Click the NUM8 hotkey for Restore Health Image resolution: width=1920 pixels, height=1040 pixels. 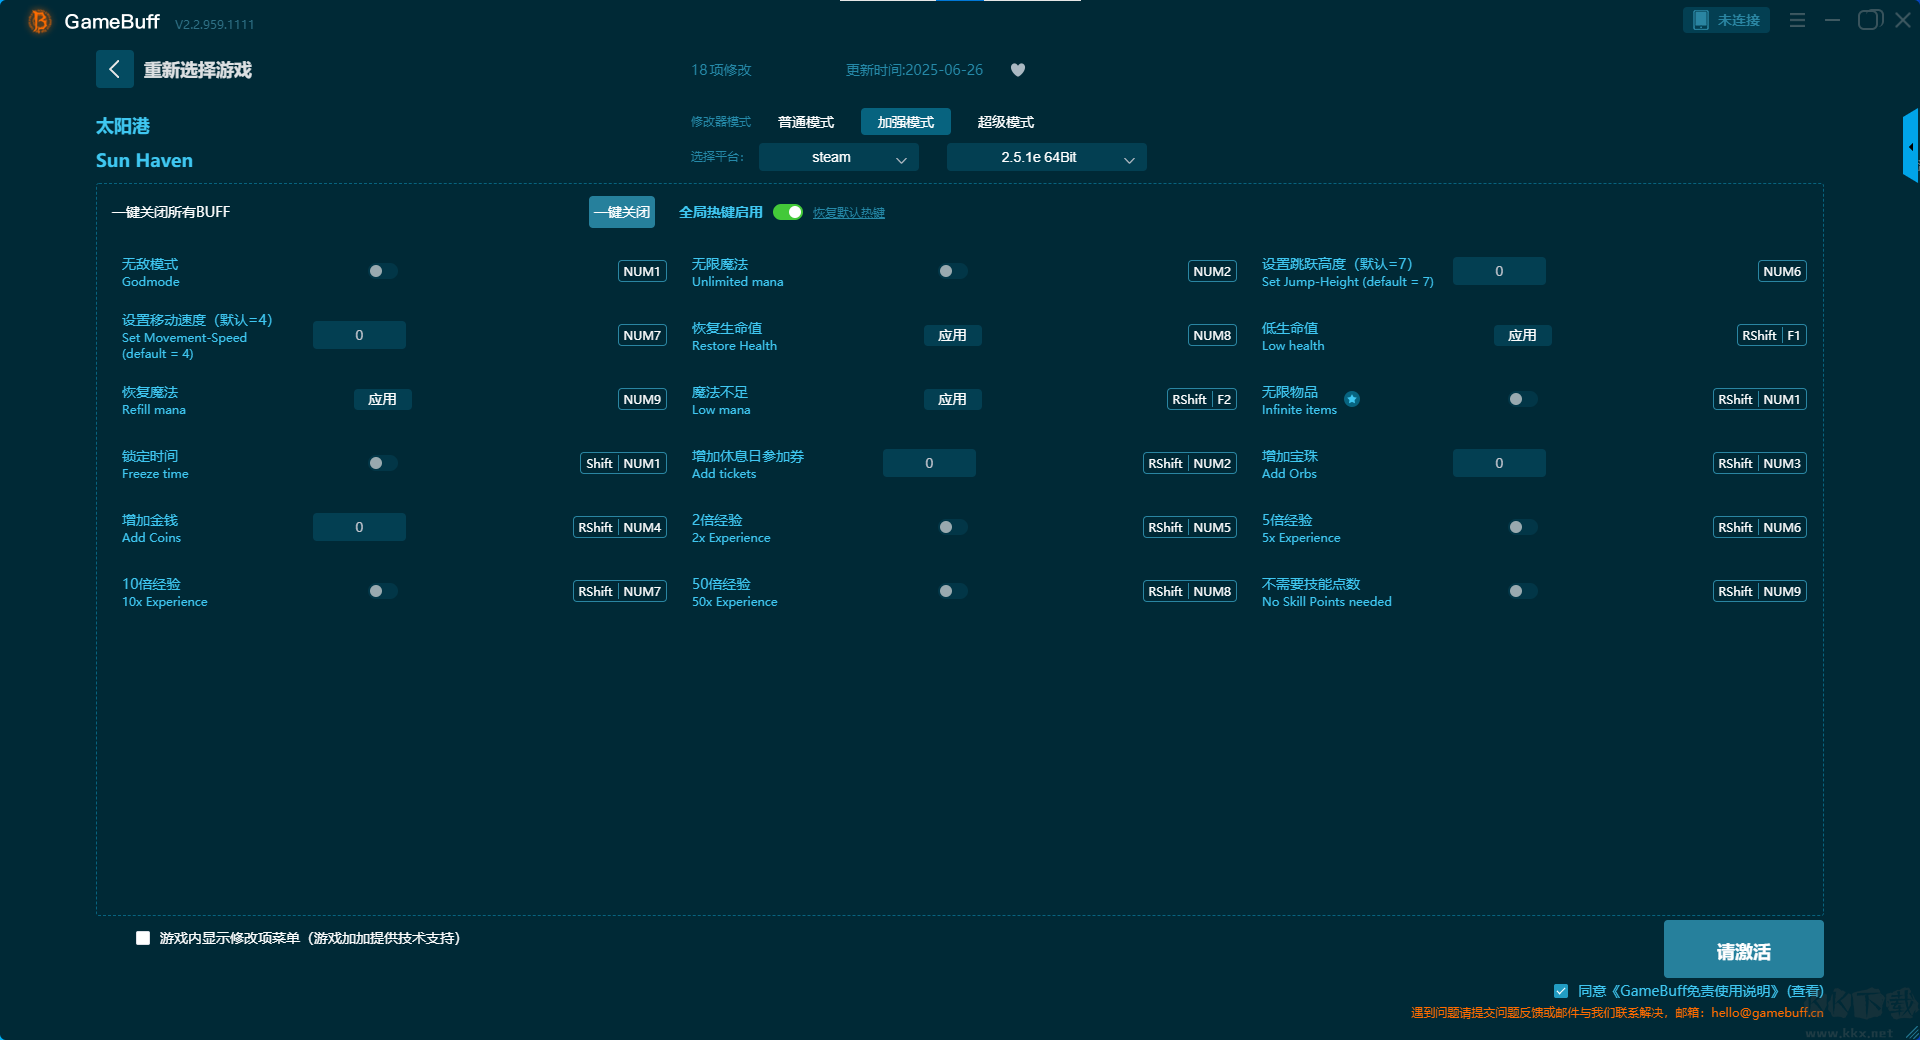click(x=1212, y=335)
